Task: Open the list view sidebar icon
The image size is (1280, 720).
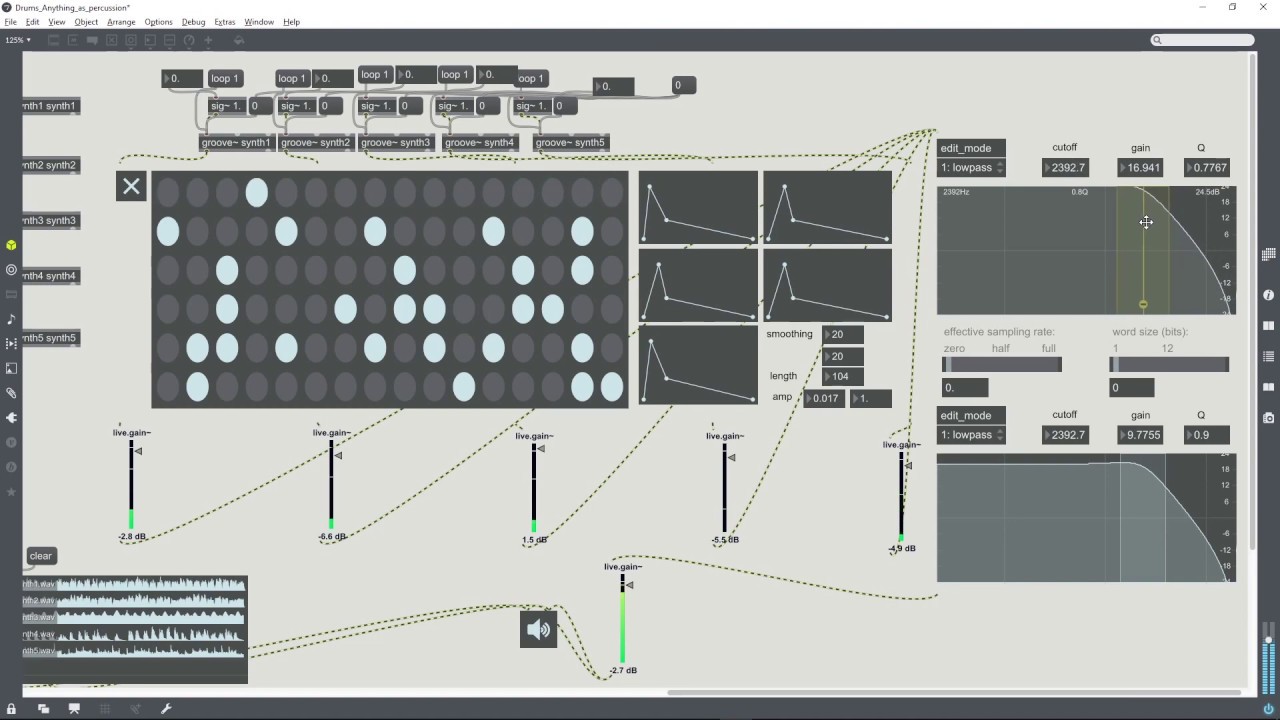Action: tap(1268, 356)
